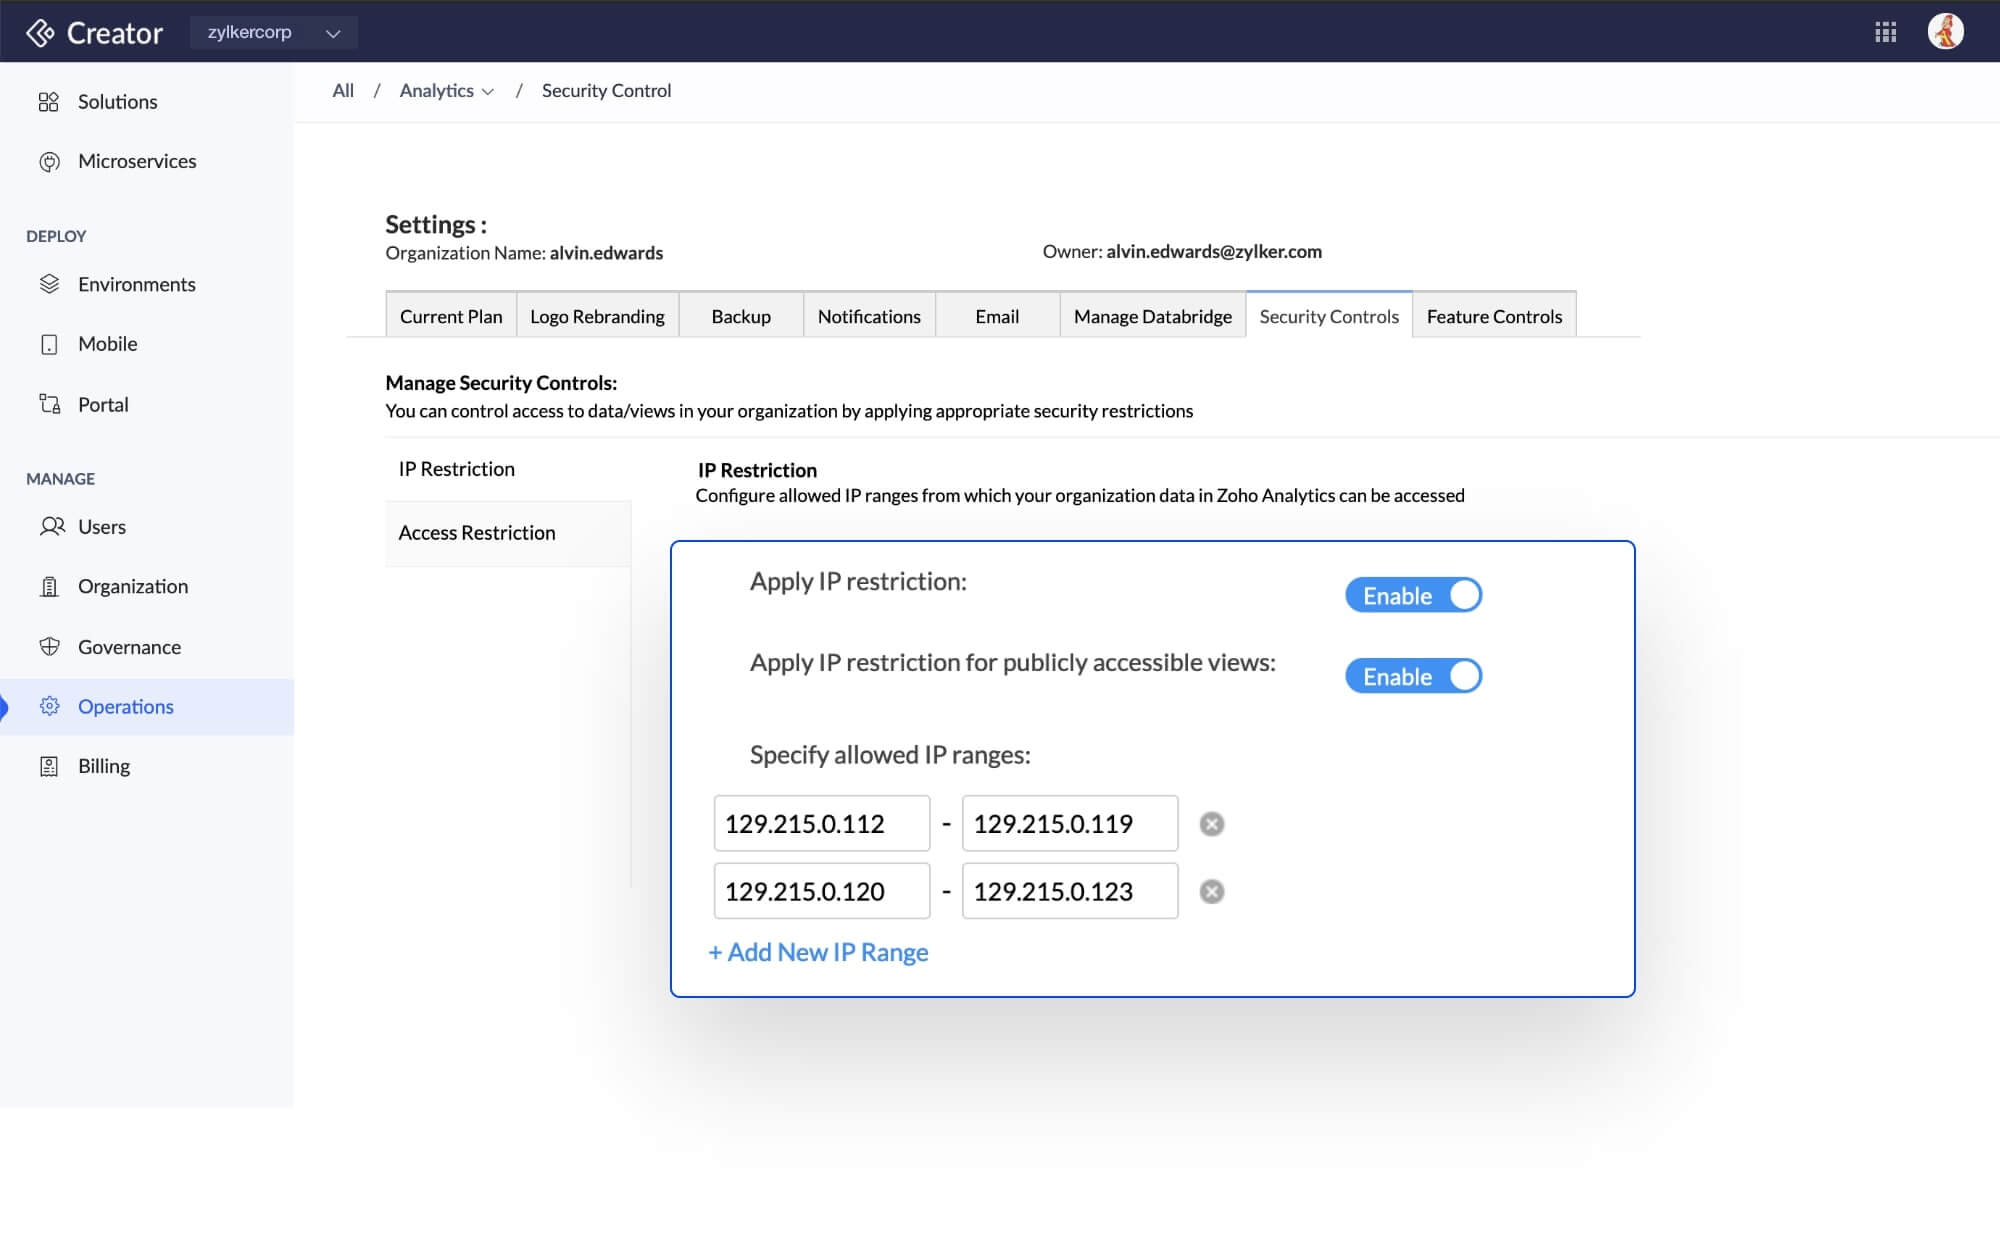2000x1238 pixels.
Task: Click the All breadcrumb link
Action: (343, 91)
